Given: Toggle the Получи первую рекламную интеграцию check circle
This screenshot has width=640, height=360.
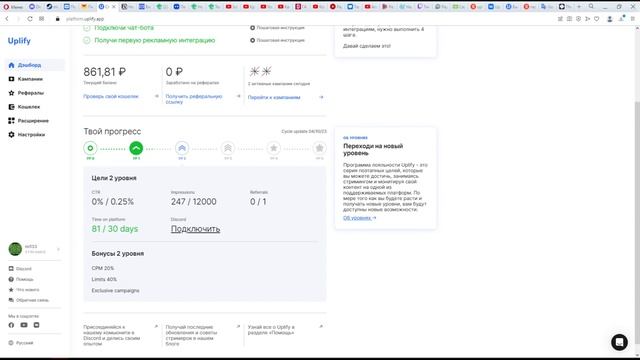Looking at the screenshot, I should pyautogui.click(x=87, y=40).
